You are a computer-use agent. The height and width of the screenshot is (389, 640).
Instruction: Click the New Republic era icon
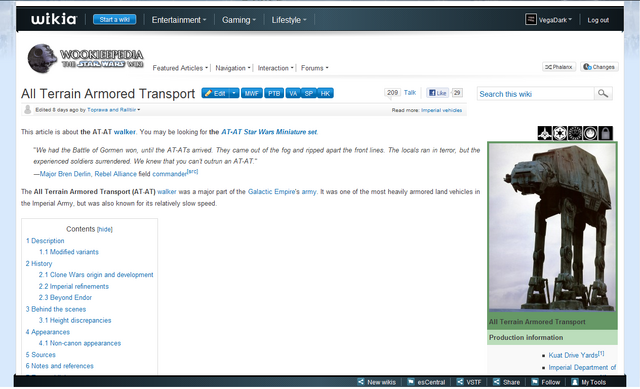coord(575,133)
